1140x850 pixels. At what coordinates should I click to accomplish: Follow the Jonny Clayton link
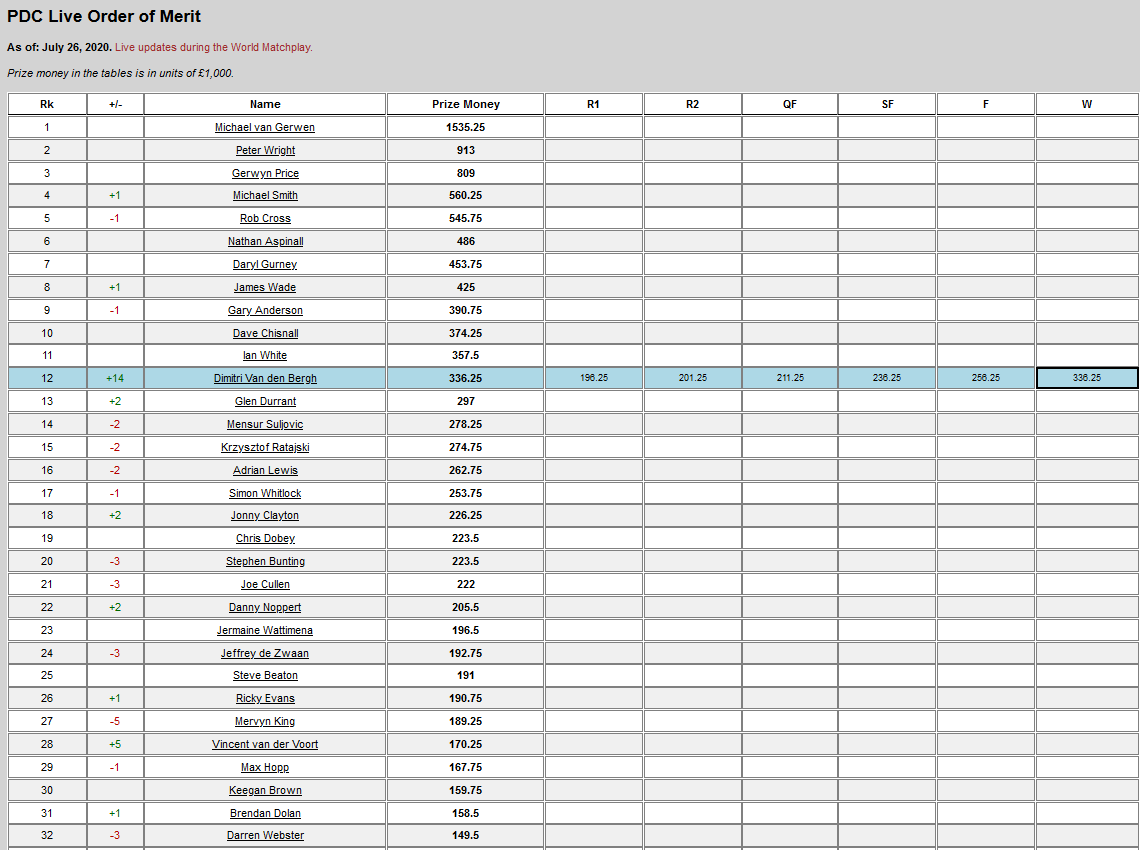pos(265,516)
